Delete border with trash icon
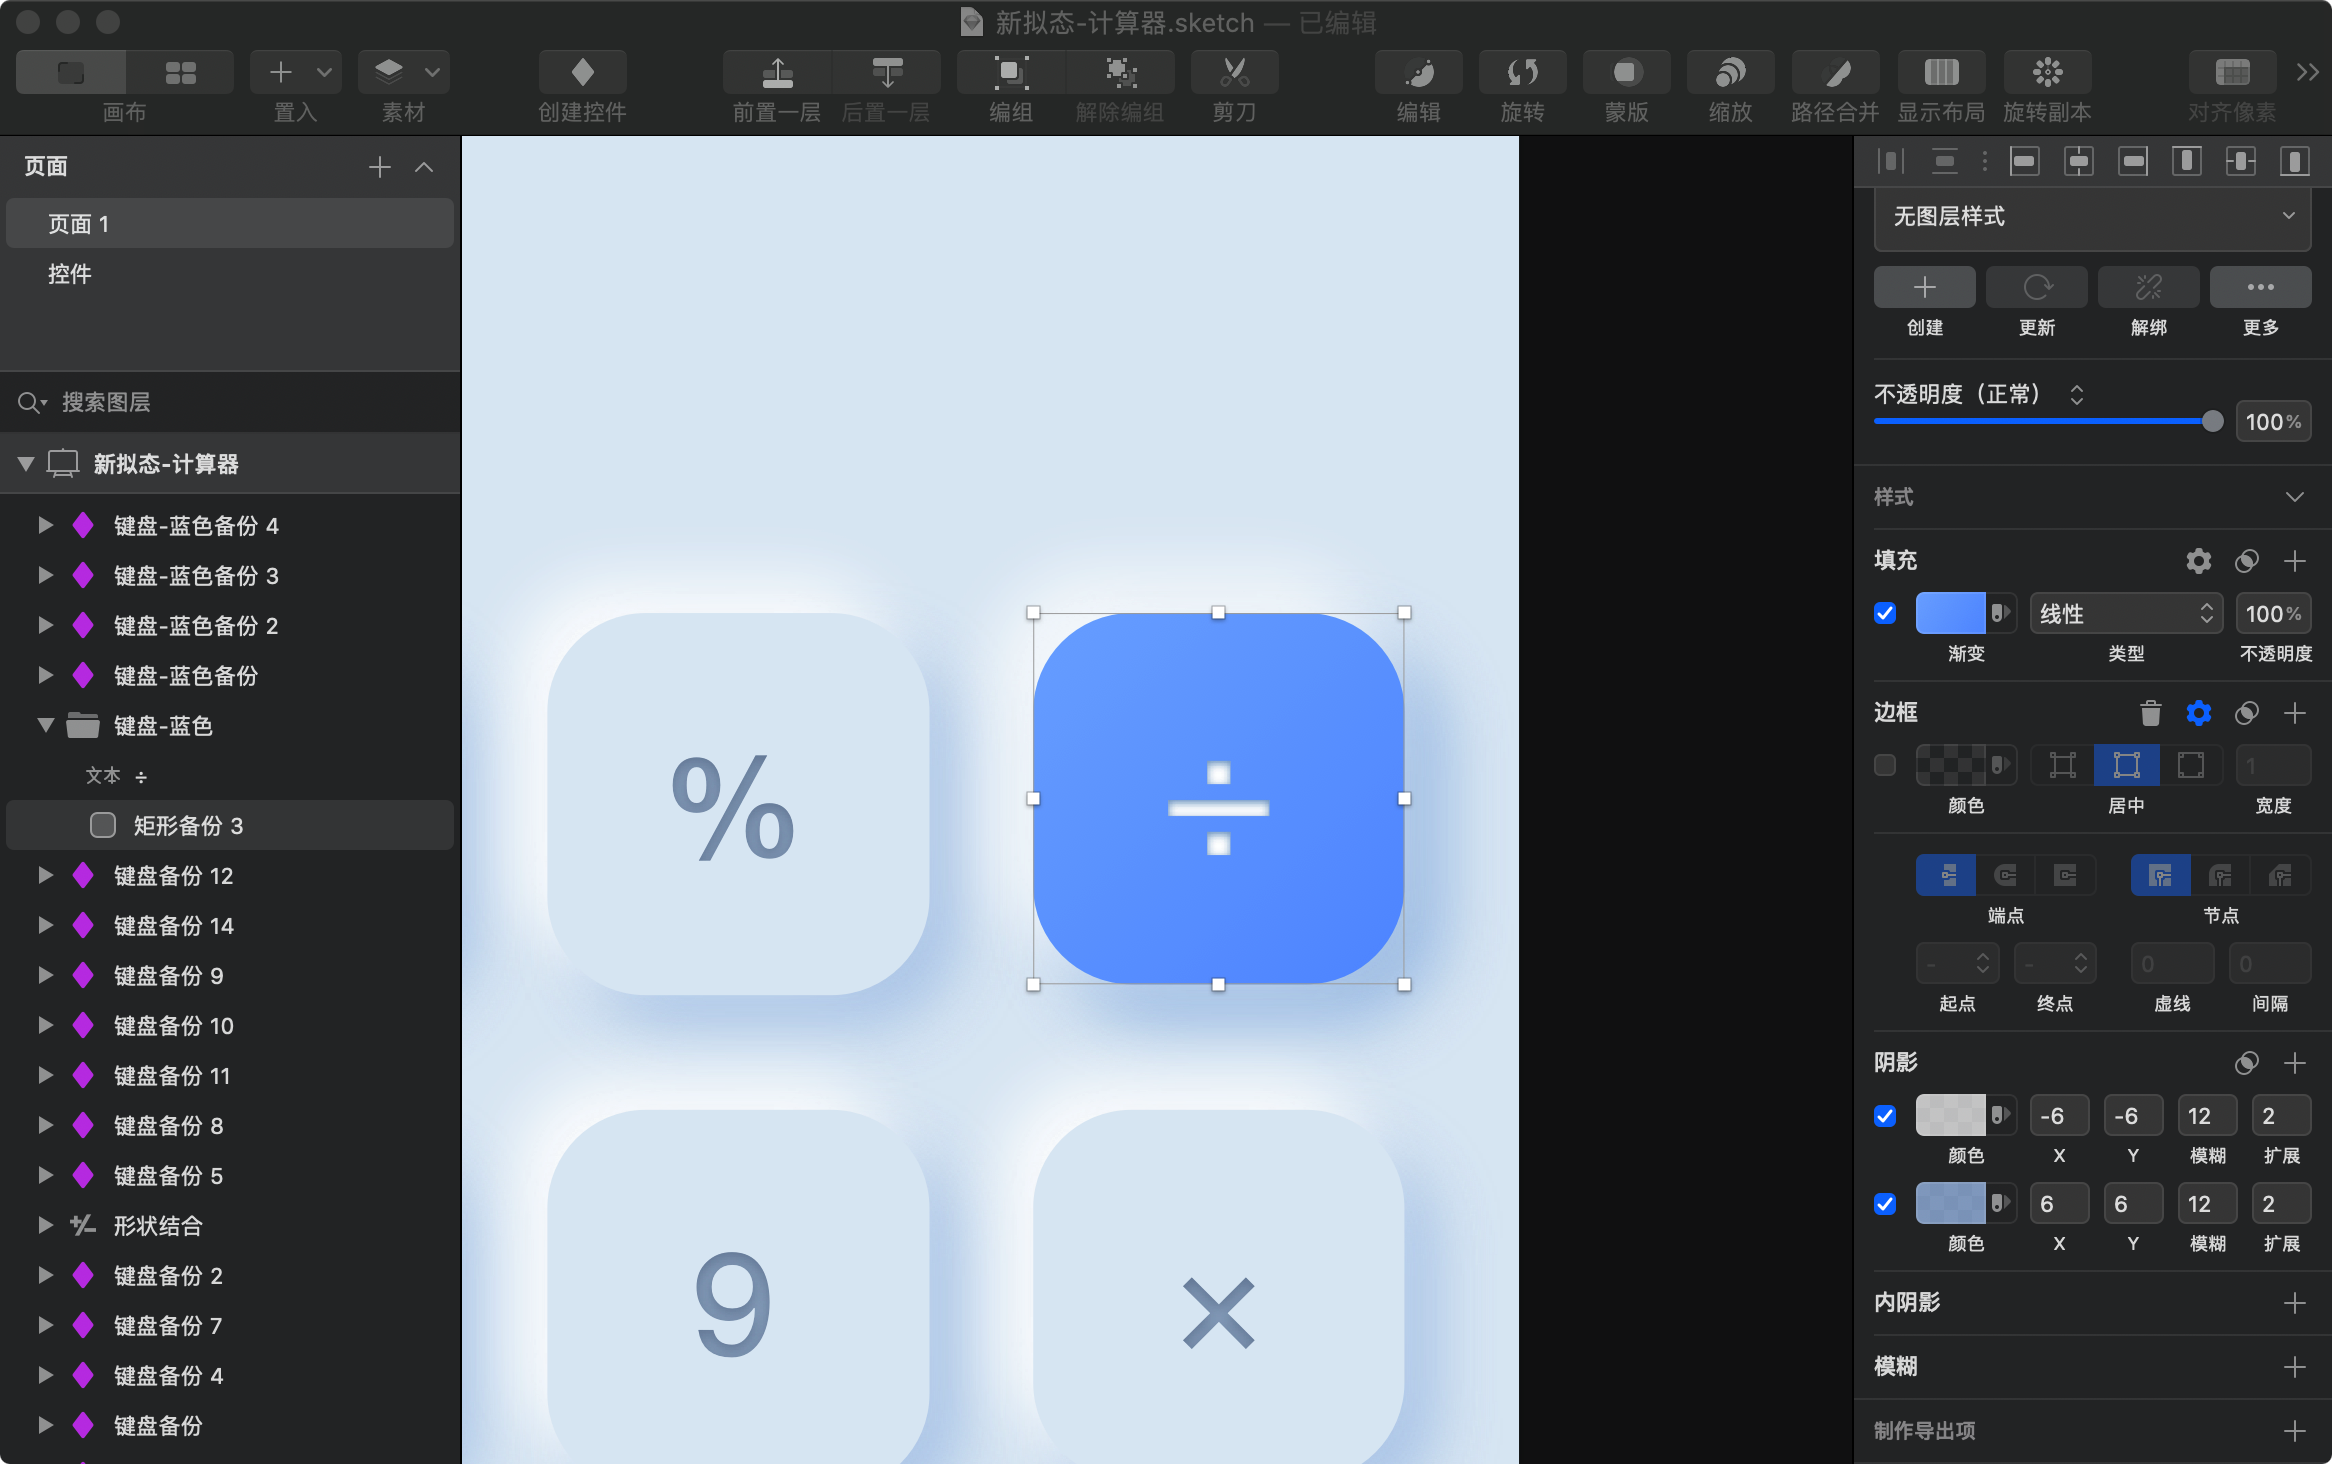2332x1464 pixels. [x=2150, y=713]
